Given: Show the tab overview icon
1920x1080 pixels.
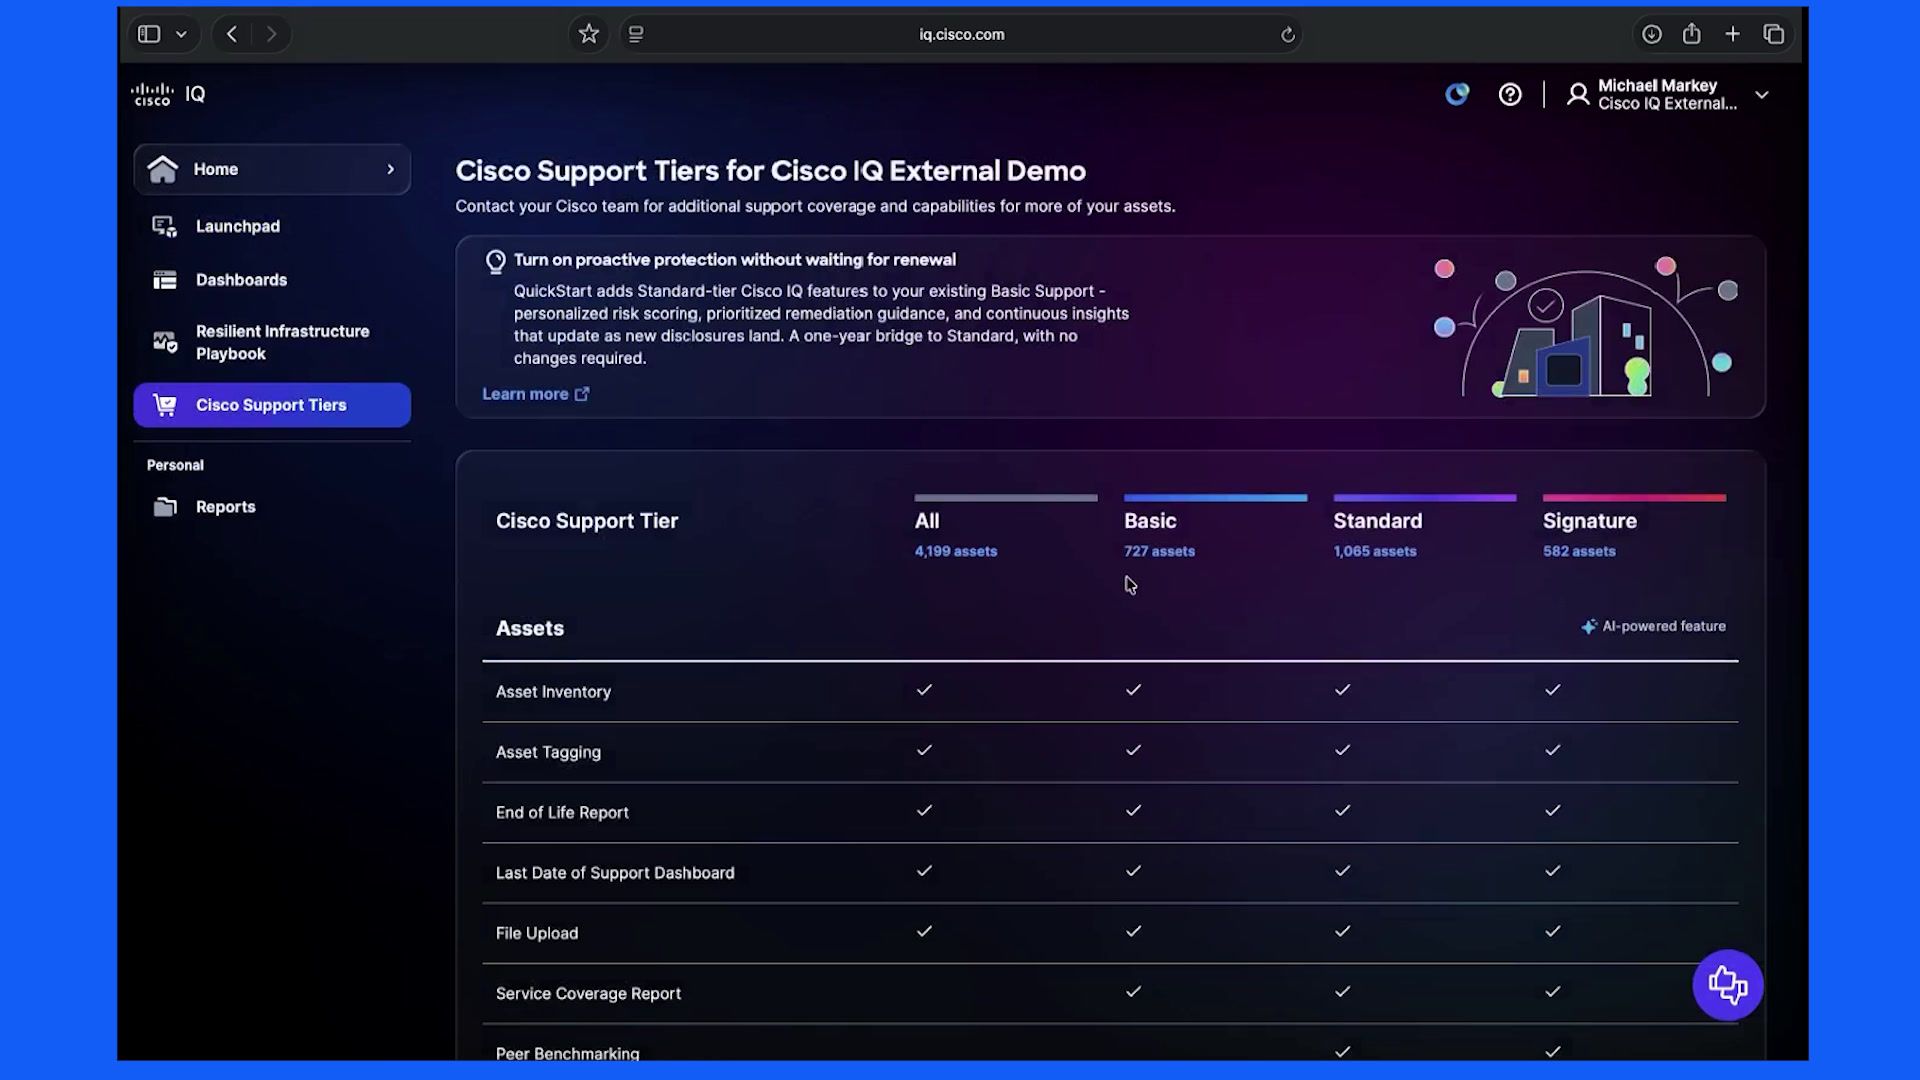Looking at the screenshot, I should (1774, 34).
